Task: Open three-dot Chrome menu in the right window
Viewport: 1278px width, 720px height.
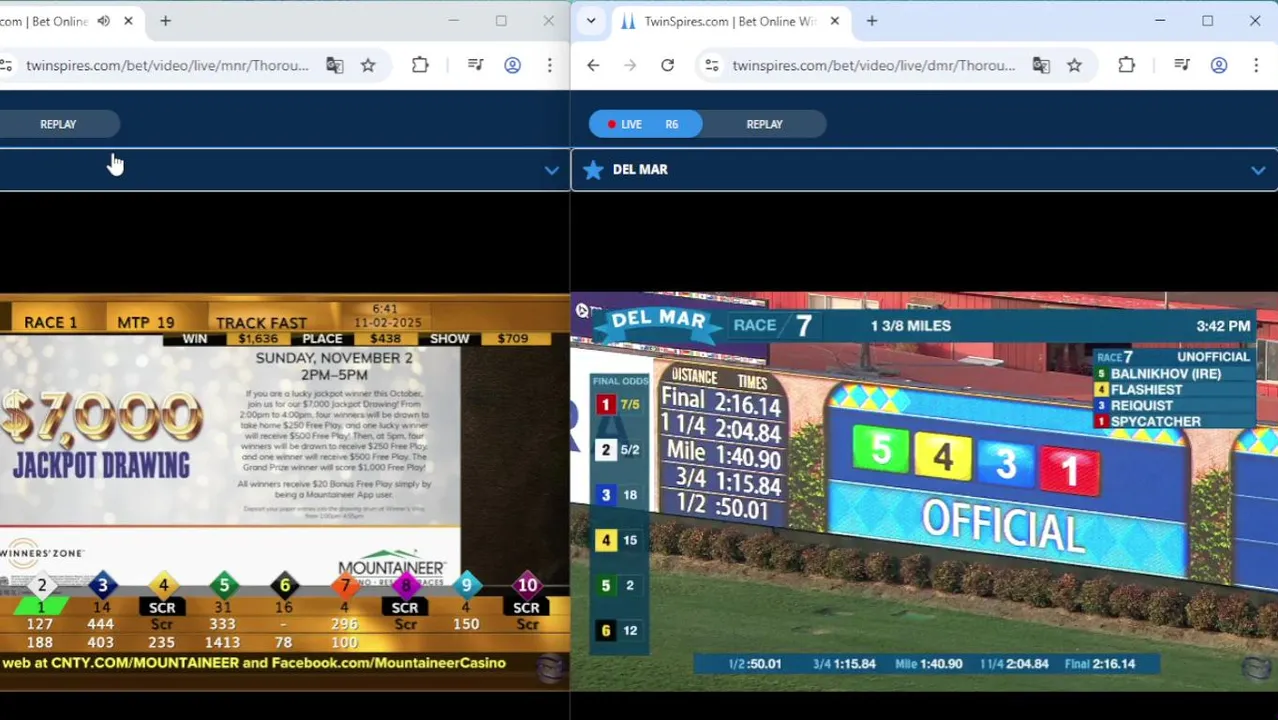Action: pyautogui.click(x=1256, y=66)
